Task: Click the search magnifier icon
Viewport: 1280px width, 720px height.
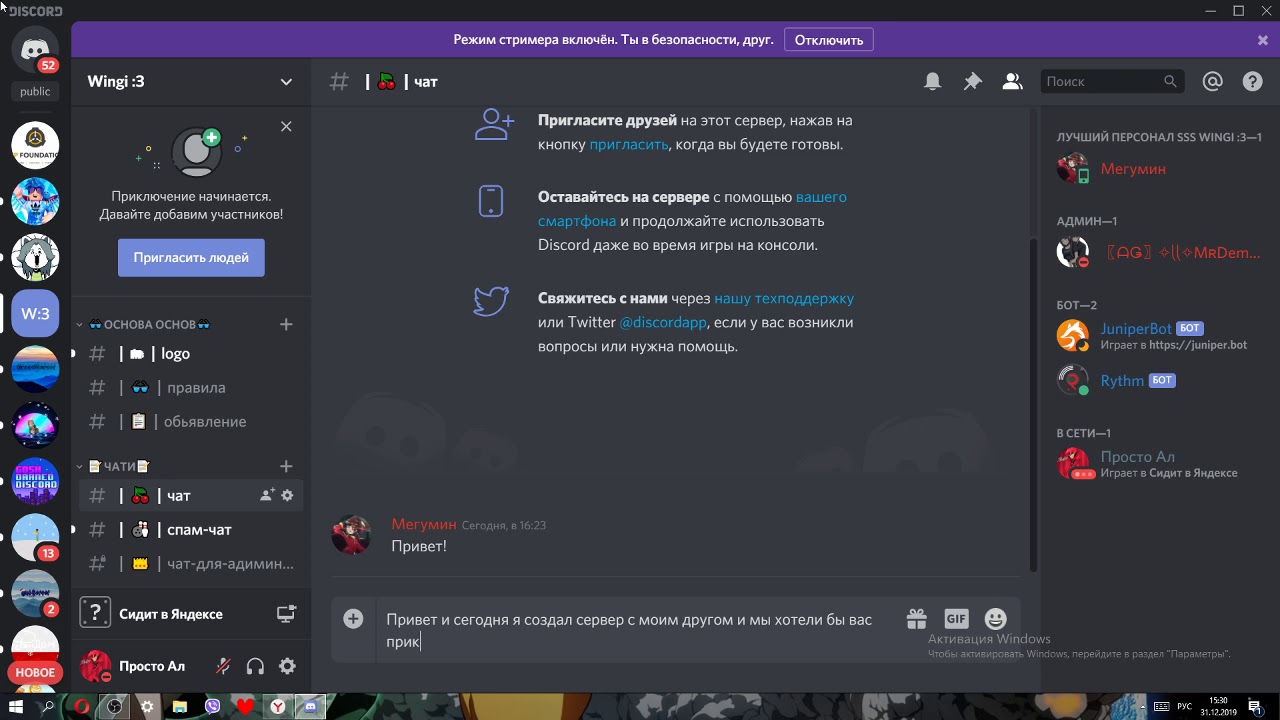Action: click(x=1170, y=82)
